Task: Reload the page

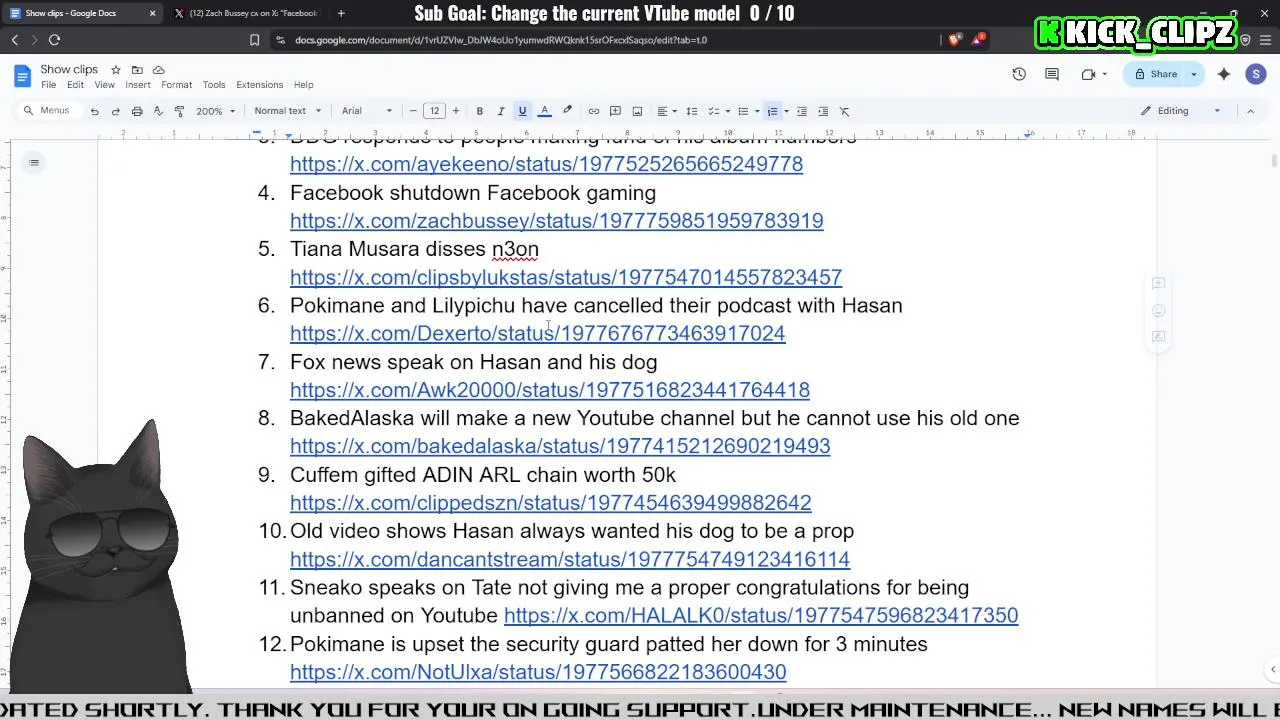Action: 54,40
